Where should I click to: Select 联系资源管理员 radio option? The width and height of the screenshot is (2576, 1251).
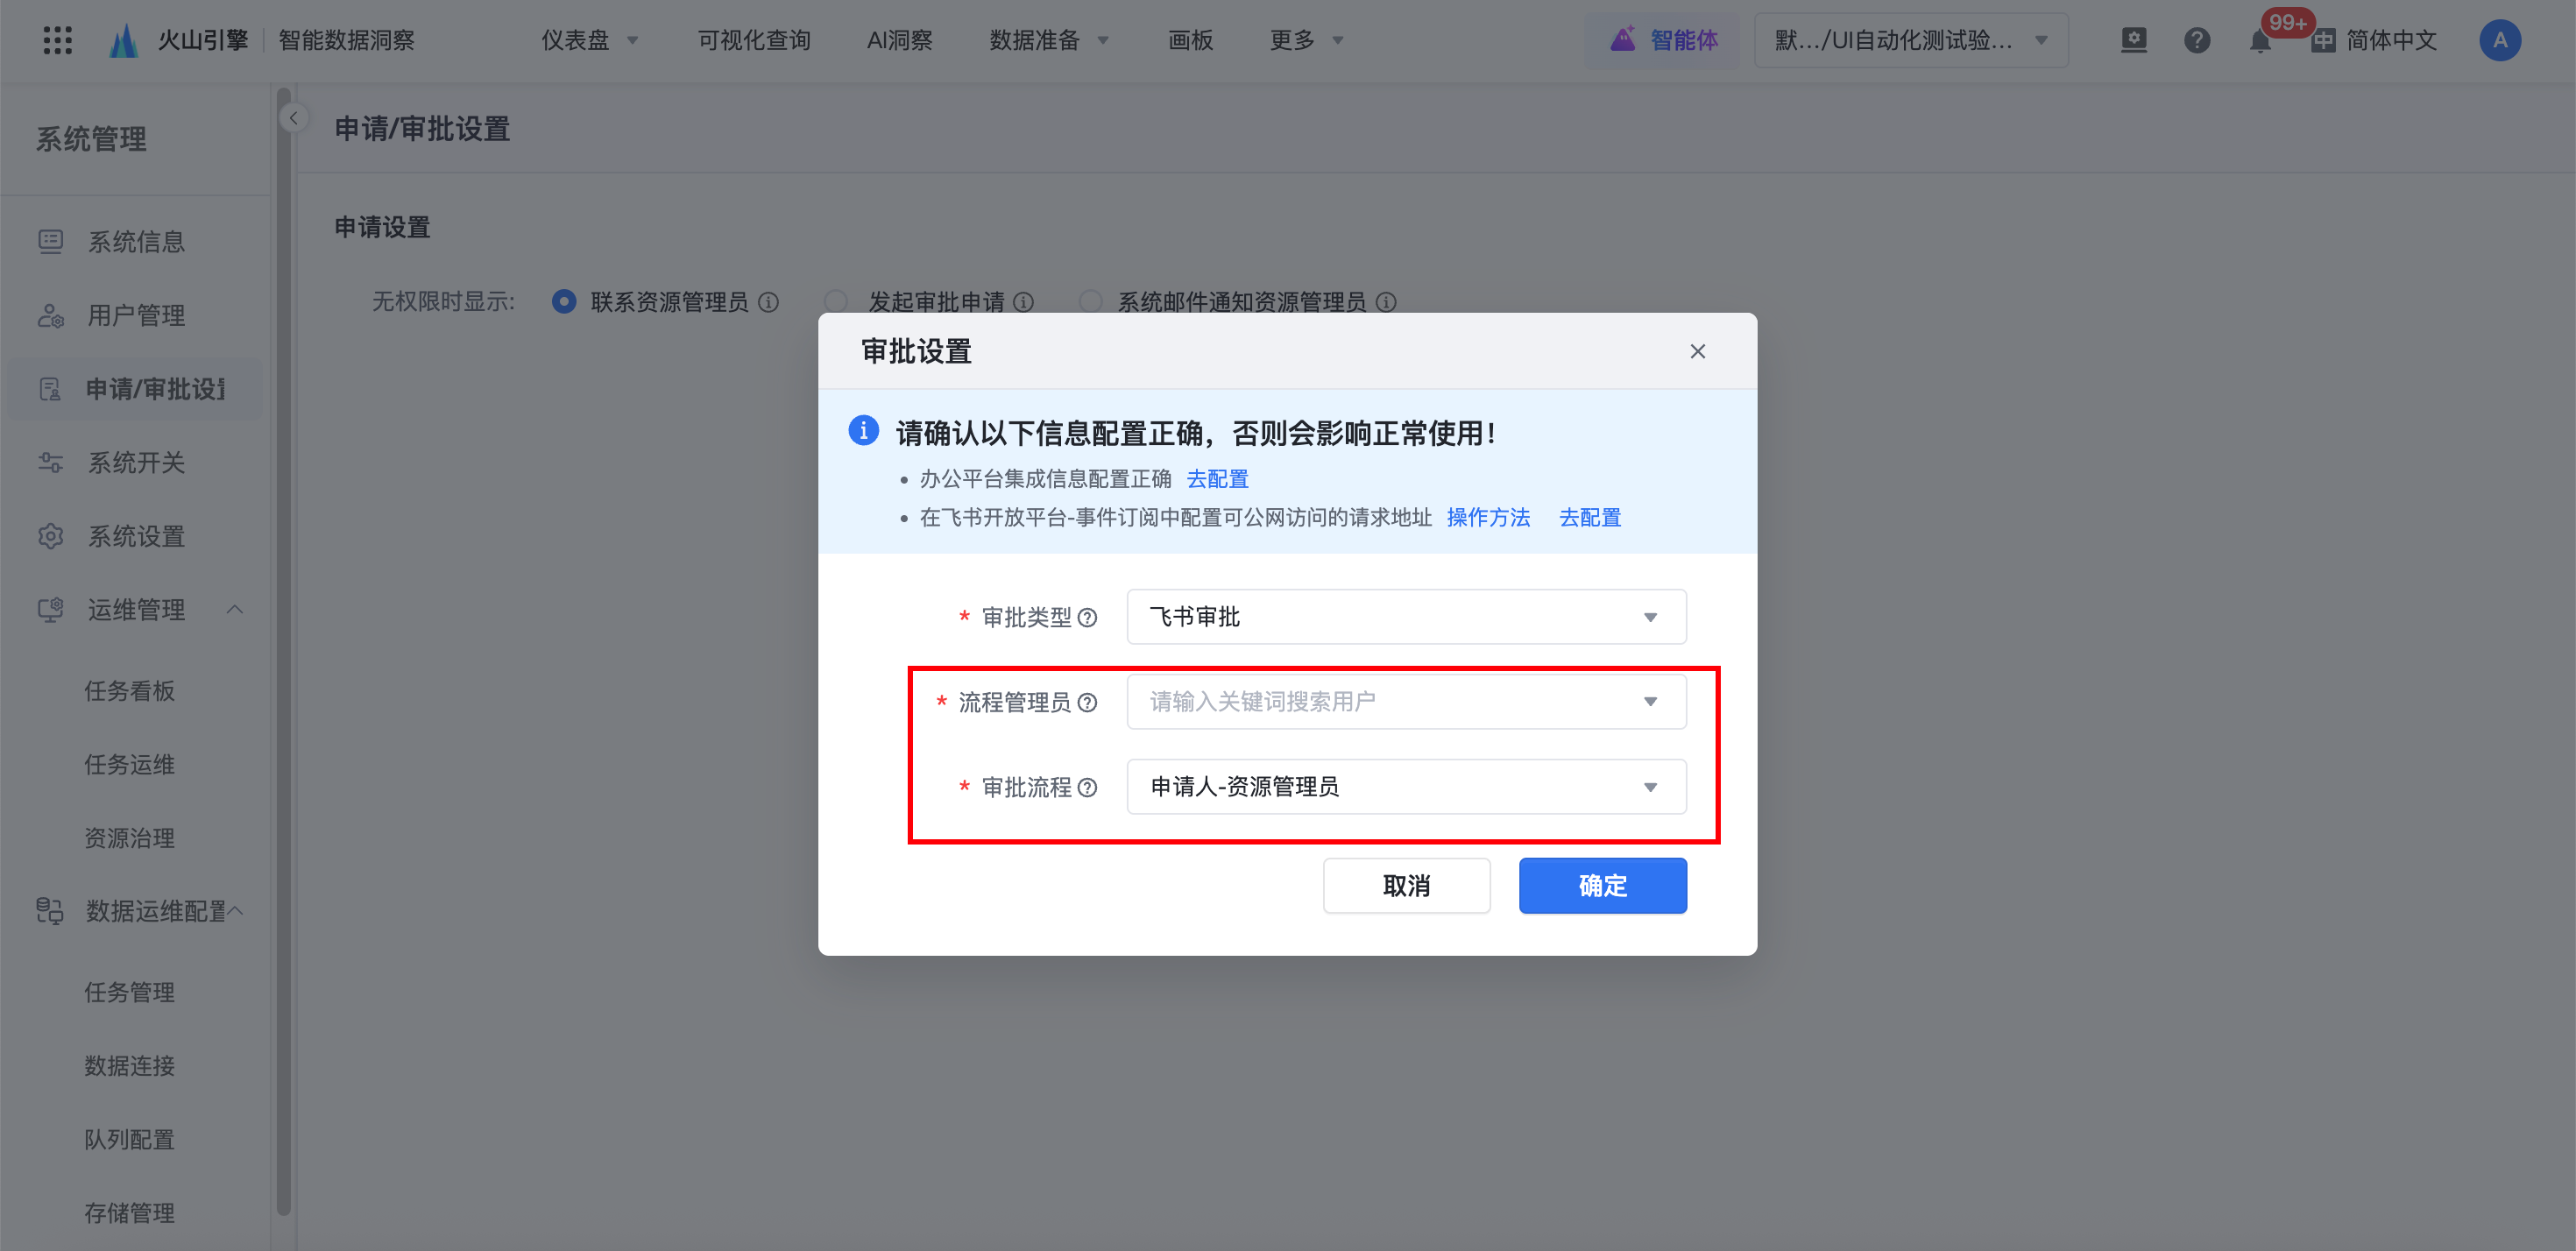click(564, 302)
